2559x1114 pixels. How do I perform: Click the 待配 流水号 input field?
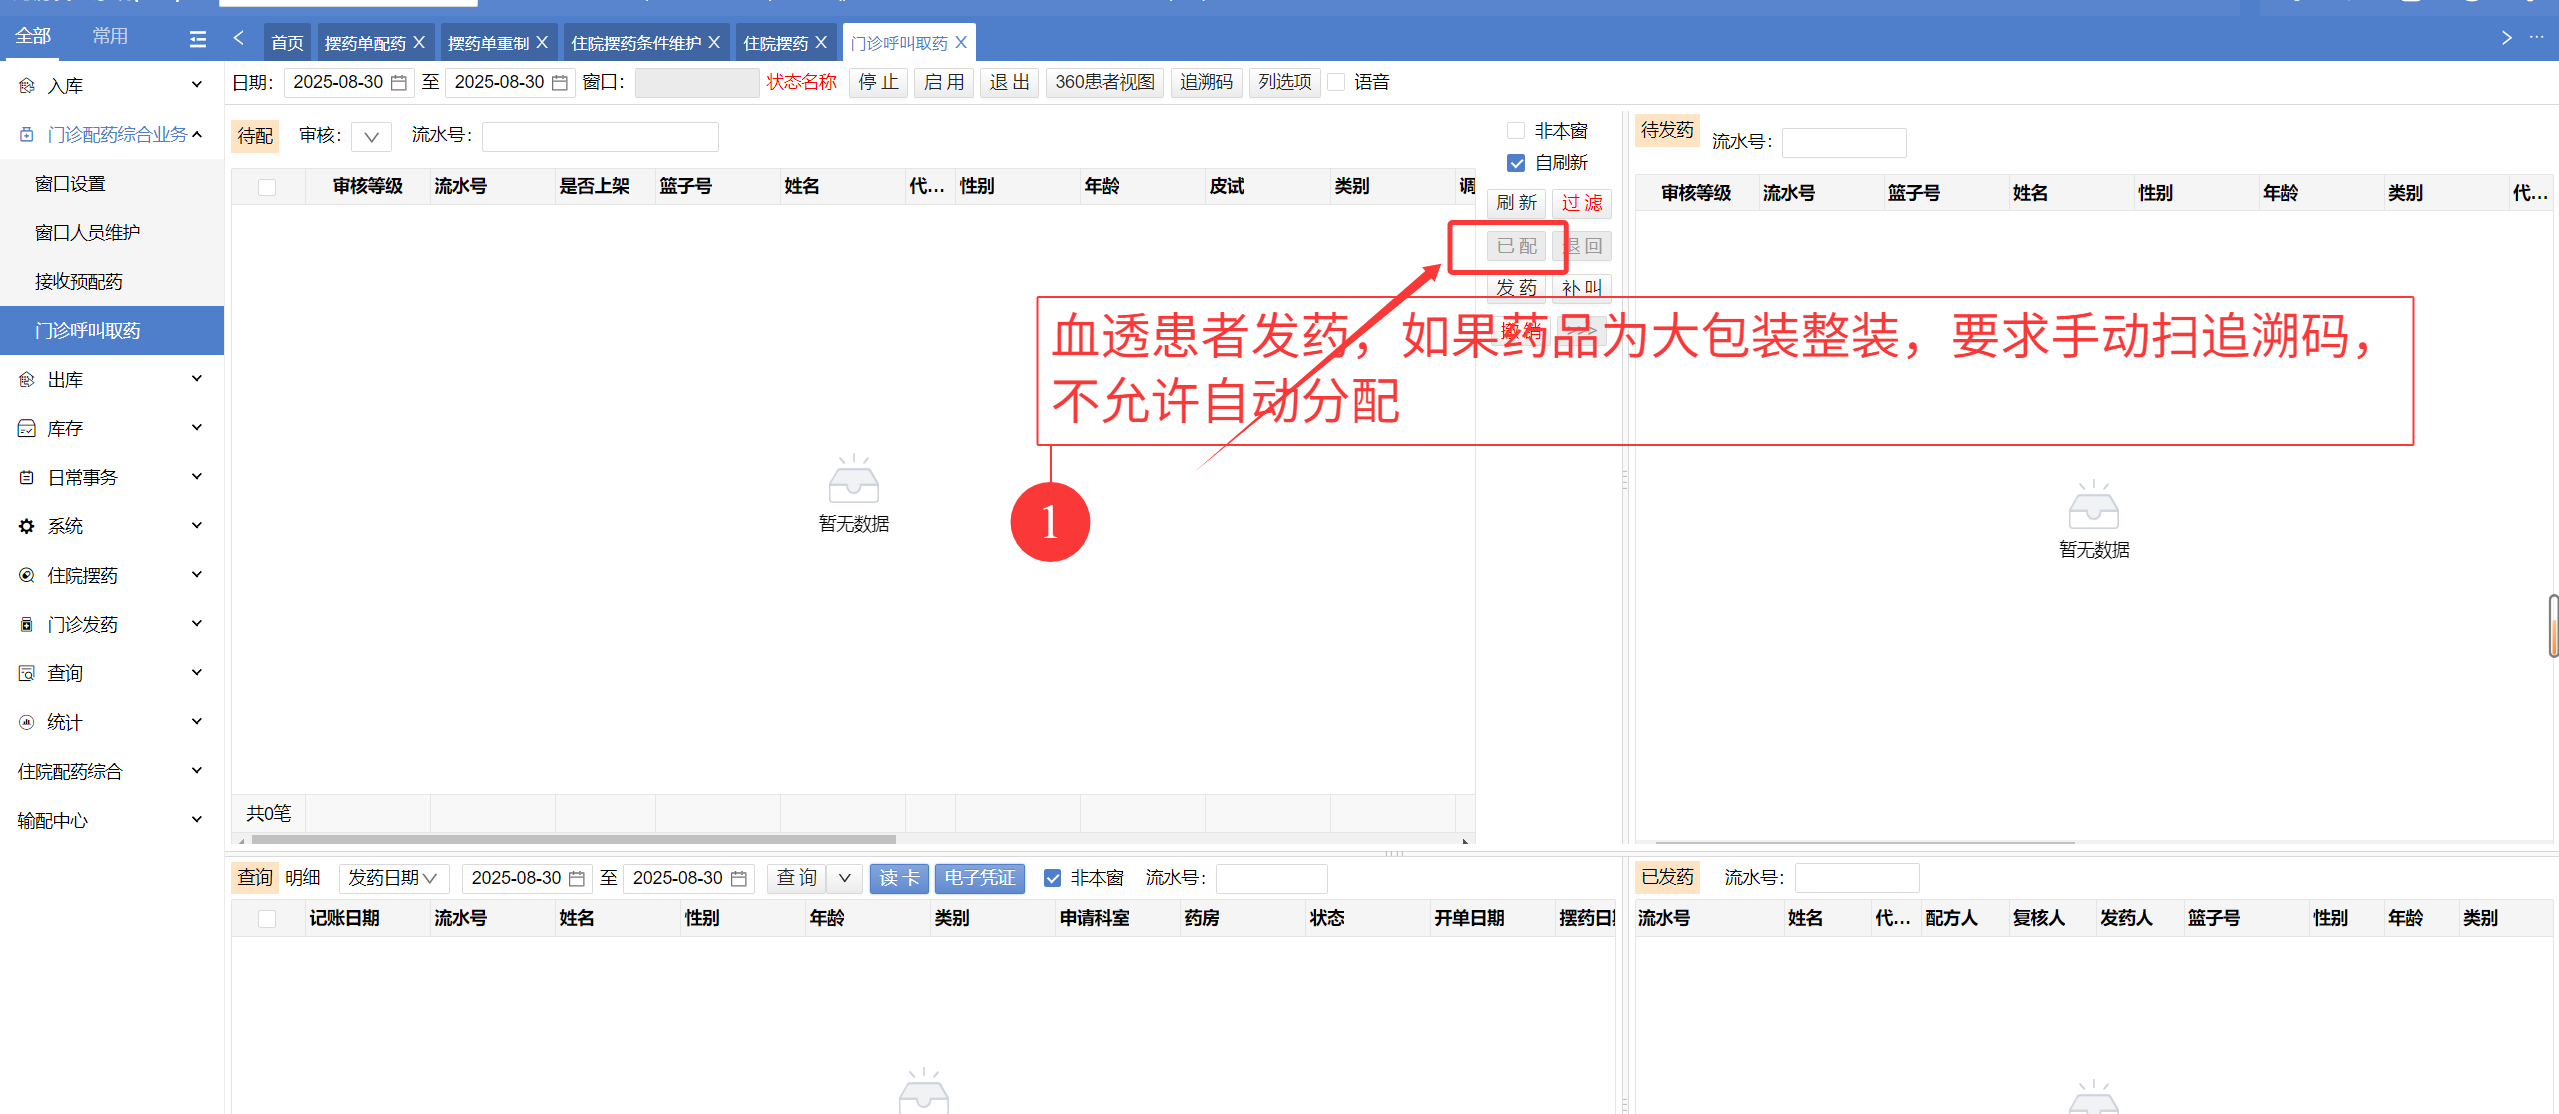(x=599, y=137)
